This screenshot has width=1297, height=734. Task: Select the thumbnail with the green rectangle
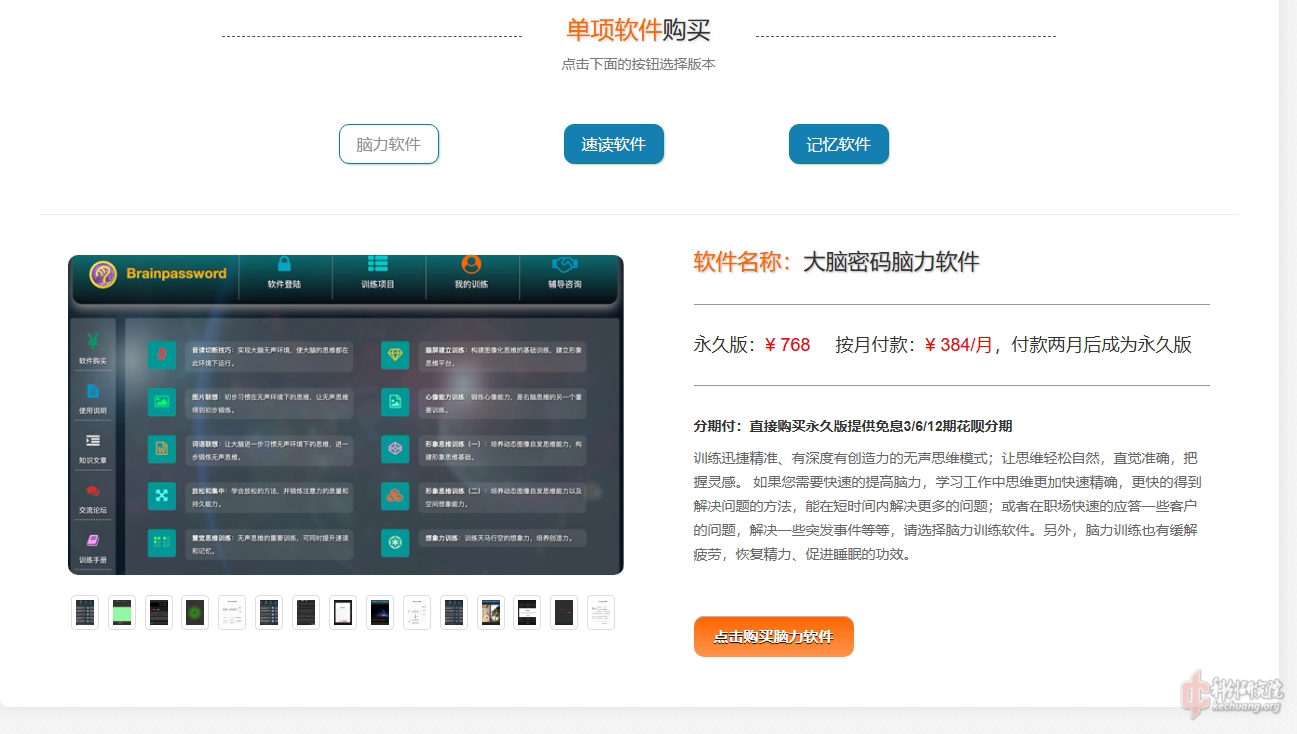point(122,612)
